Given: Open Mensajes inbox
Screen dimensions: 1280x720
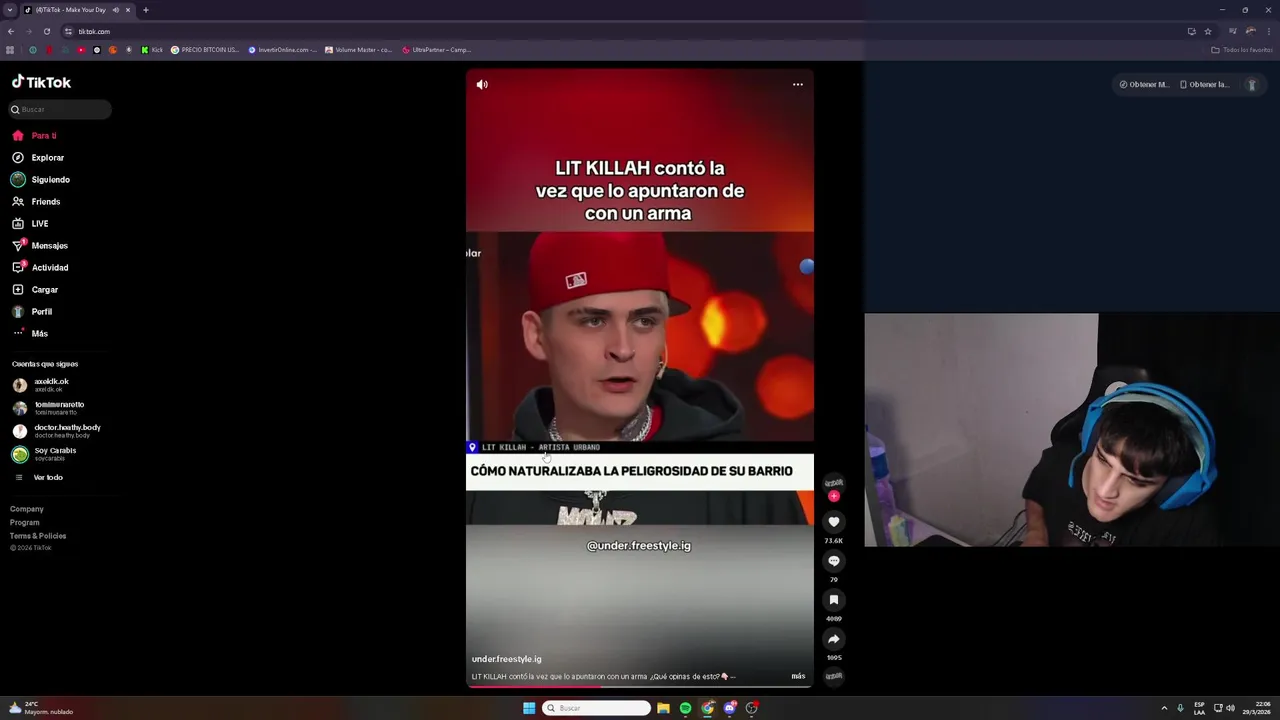Looking at the screenshot, I should (x=40, y=245).
